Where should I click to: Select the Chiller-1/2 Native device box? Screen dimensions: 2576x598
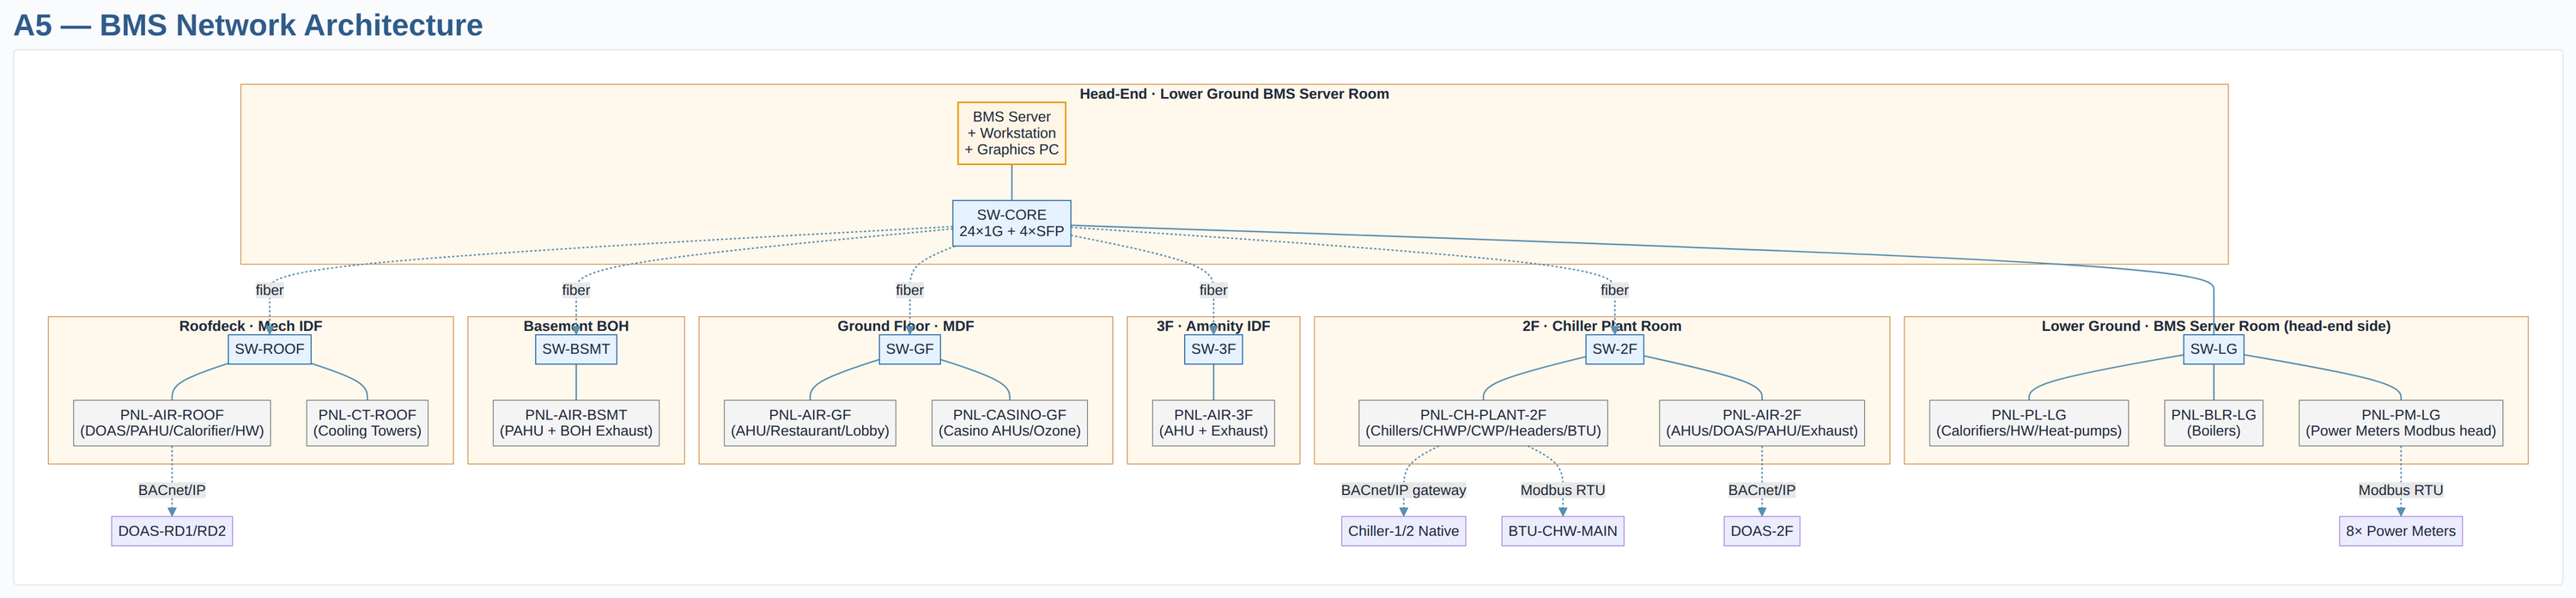pyautogui.click(x=1403, y=531)
